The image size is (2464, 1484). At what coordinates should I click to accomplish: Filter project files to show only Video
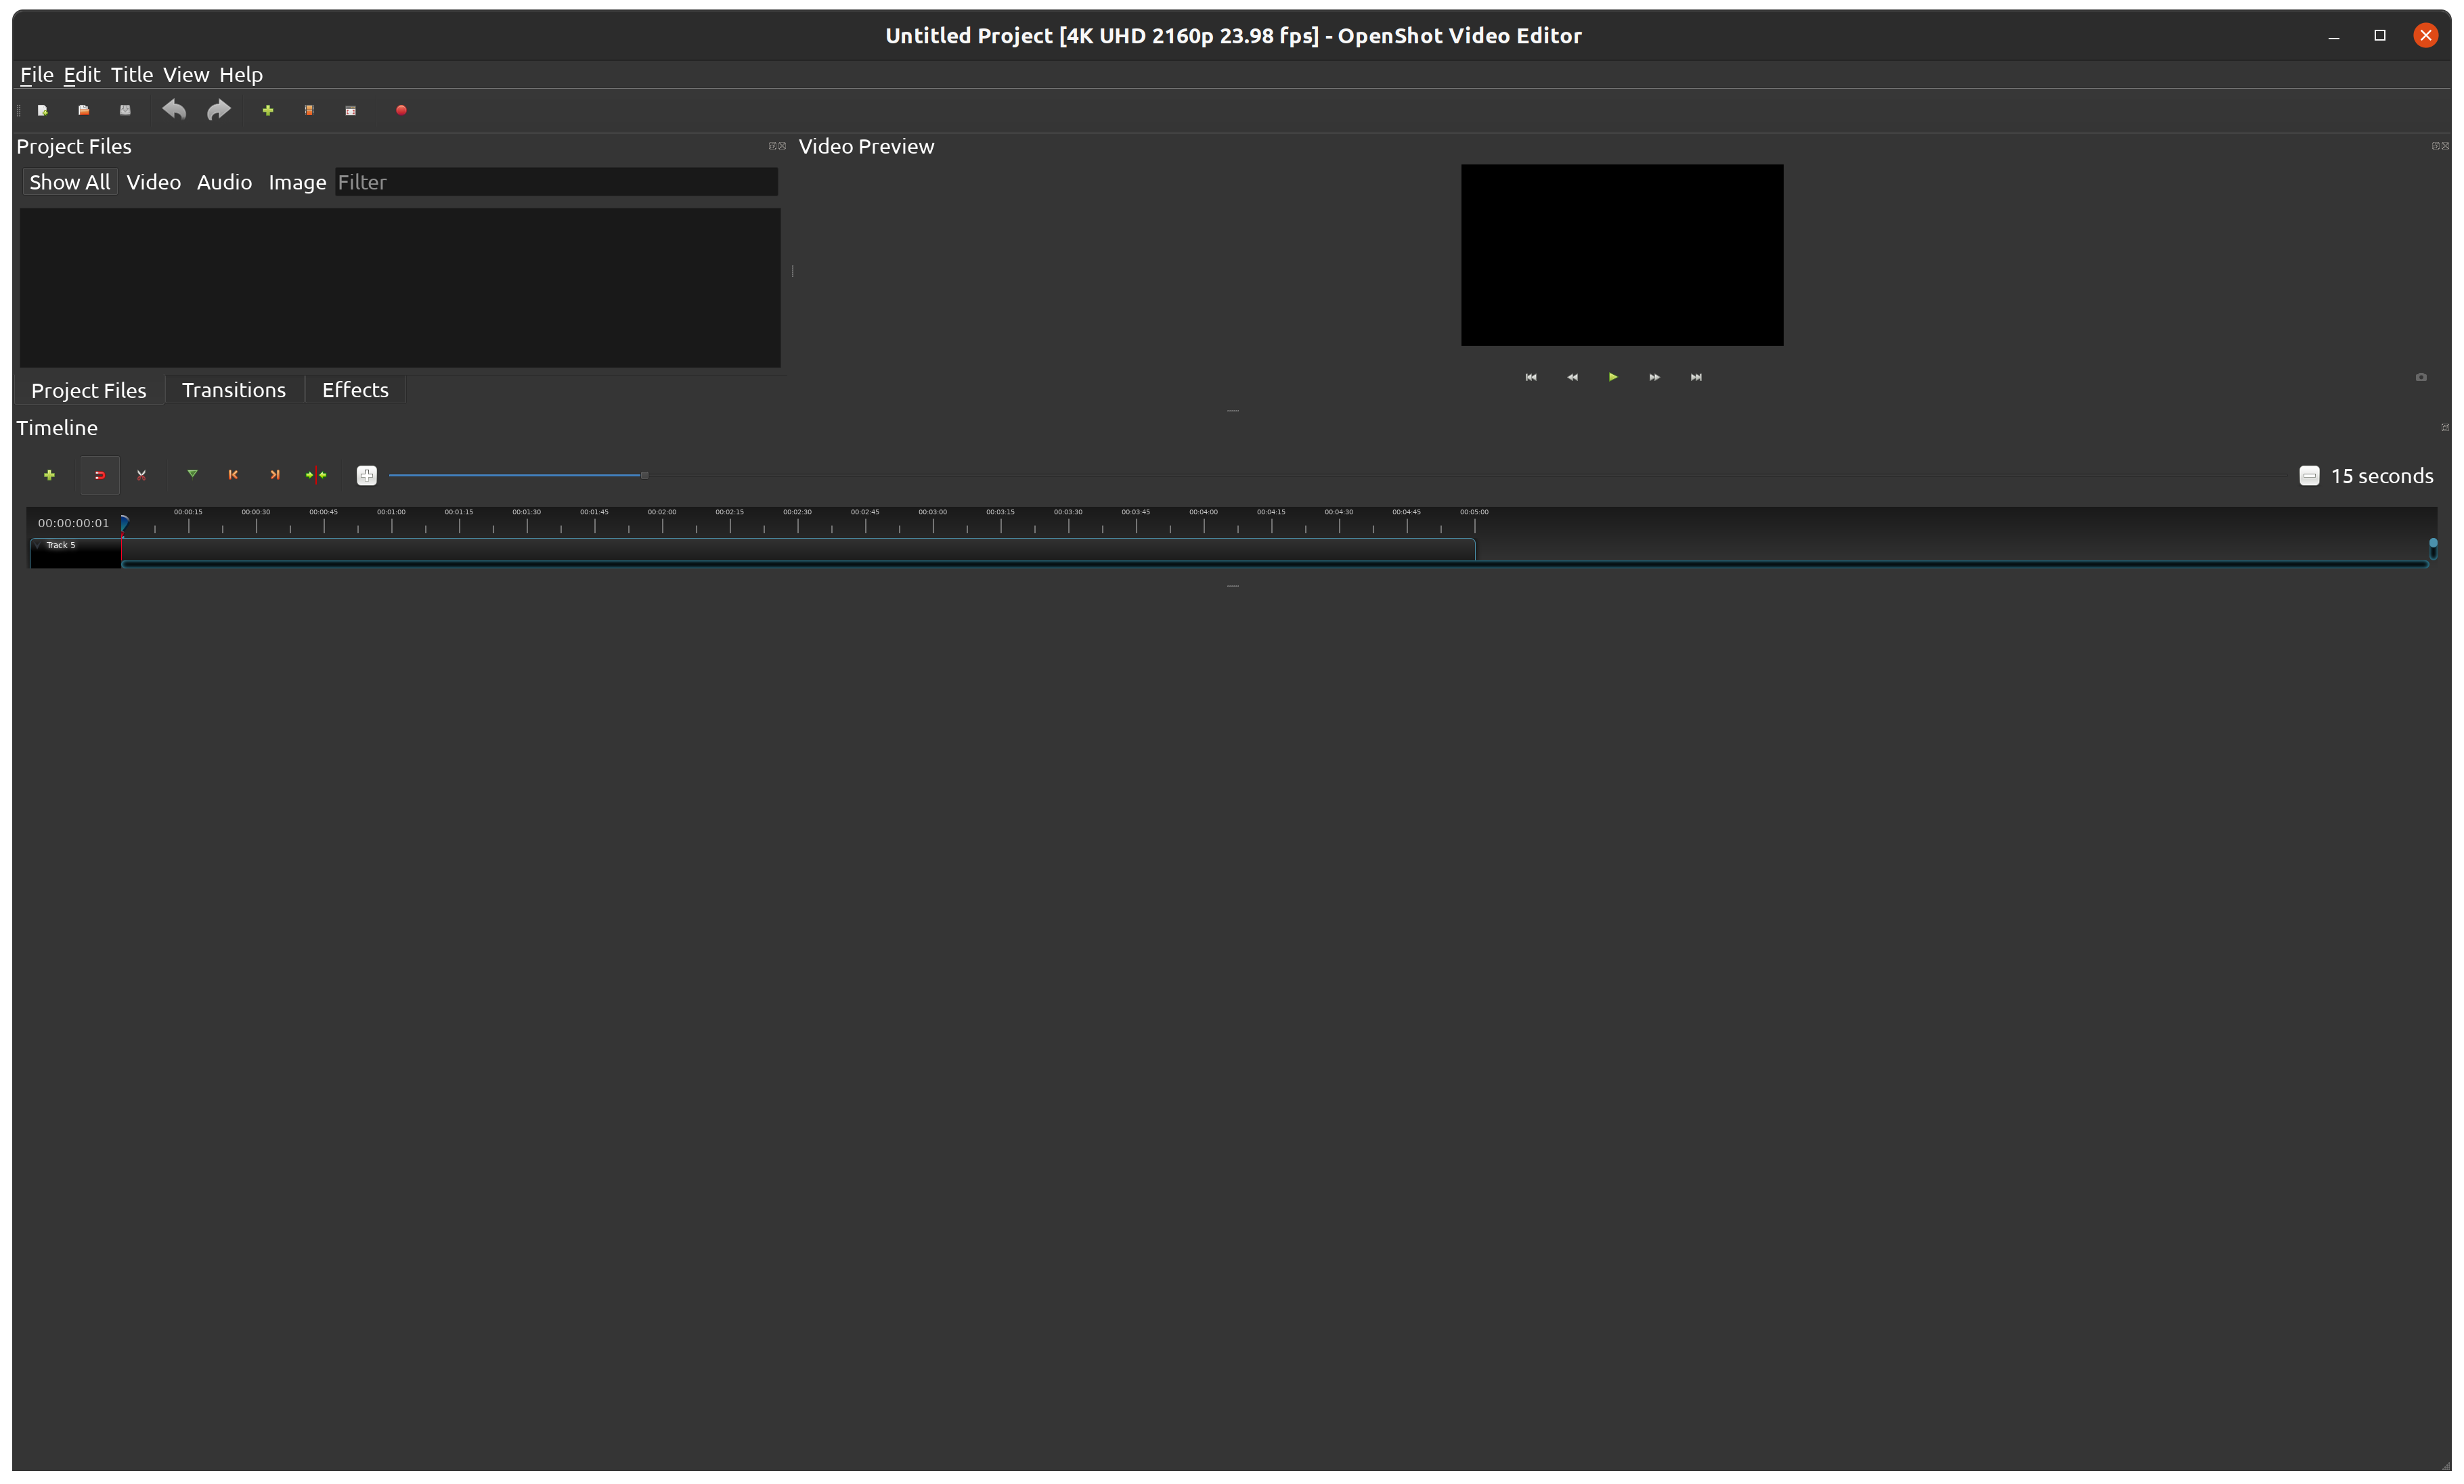(x=153, y=182)
